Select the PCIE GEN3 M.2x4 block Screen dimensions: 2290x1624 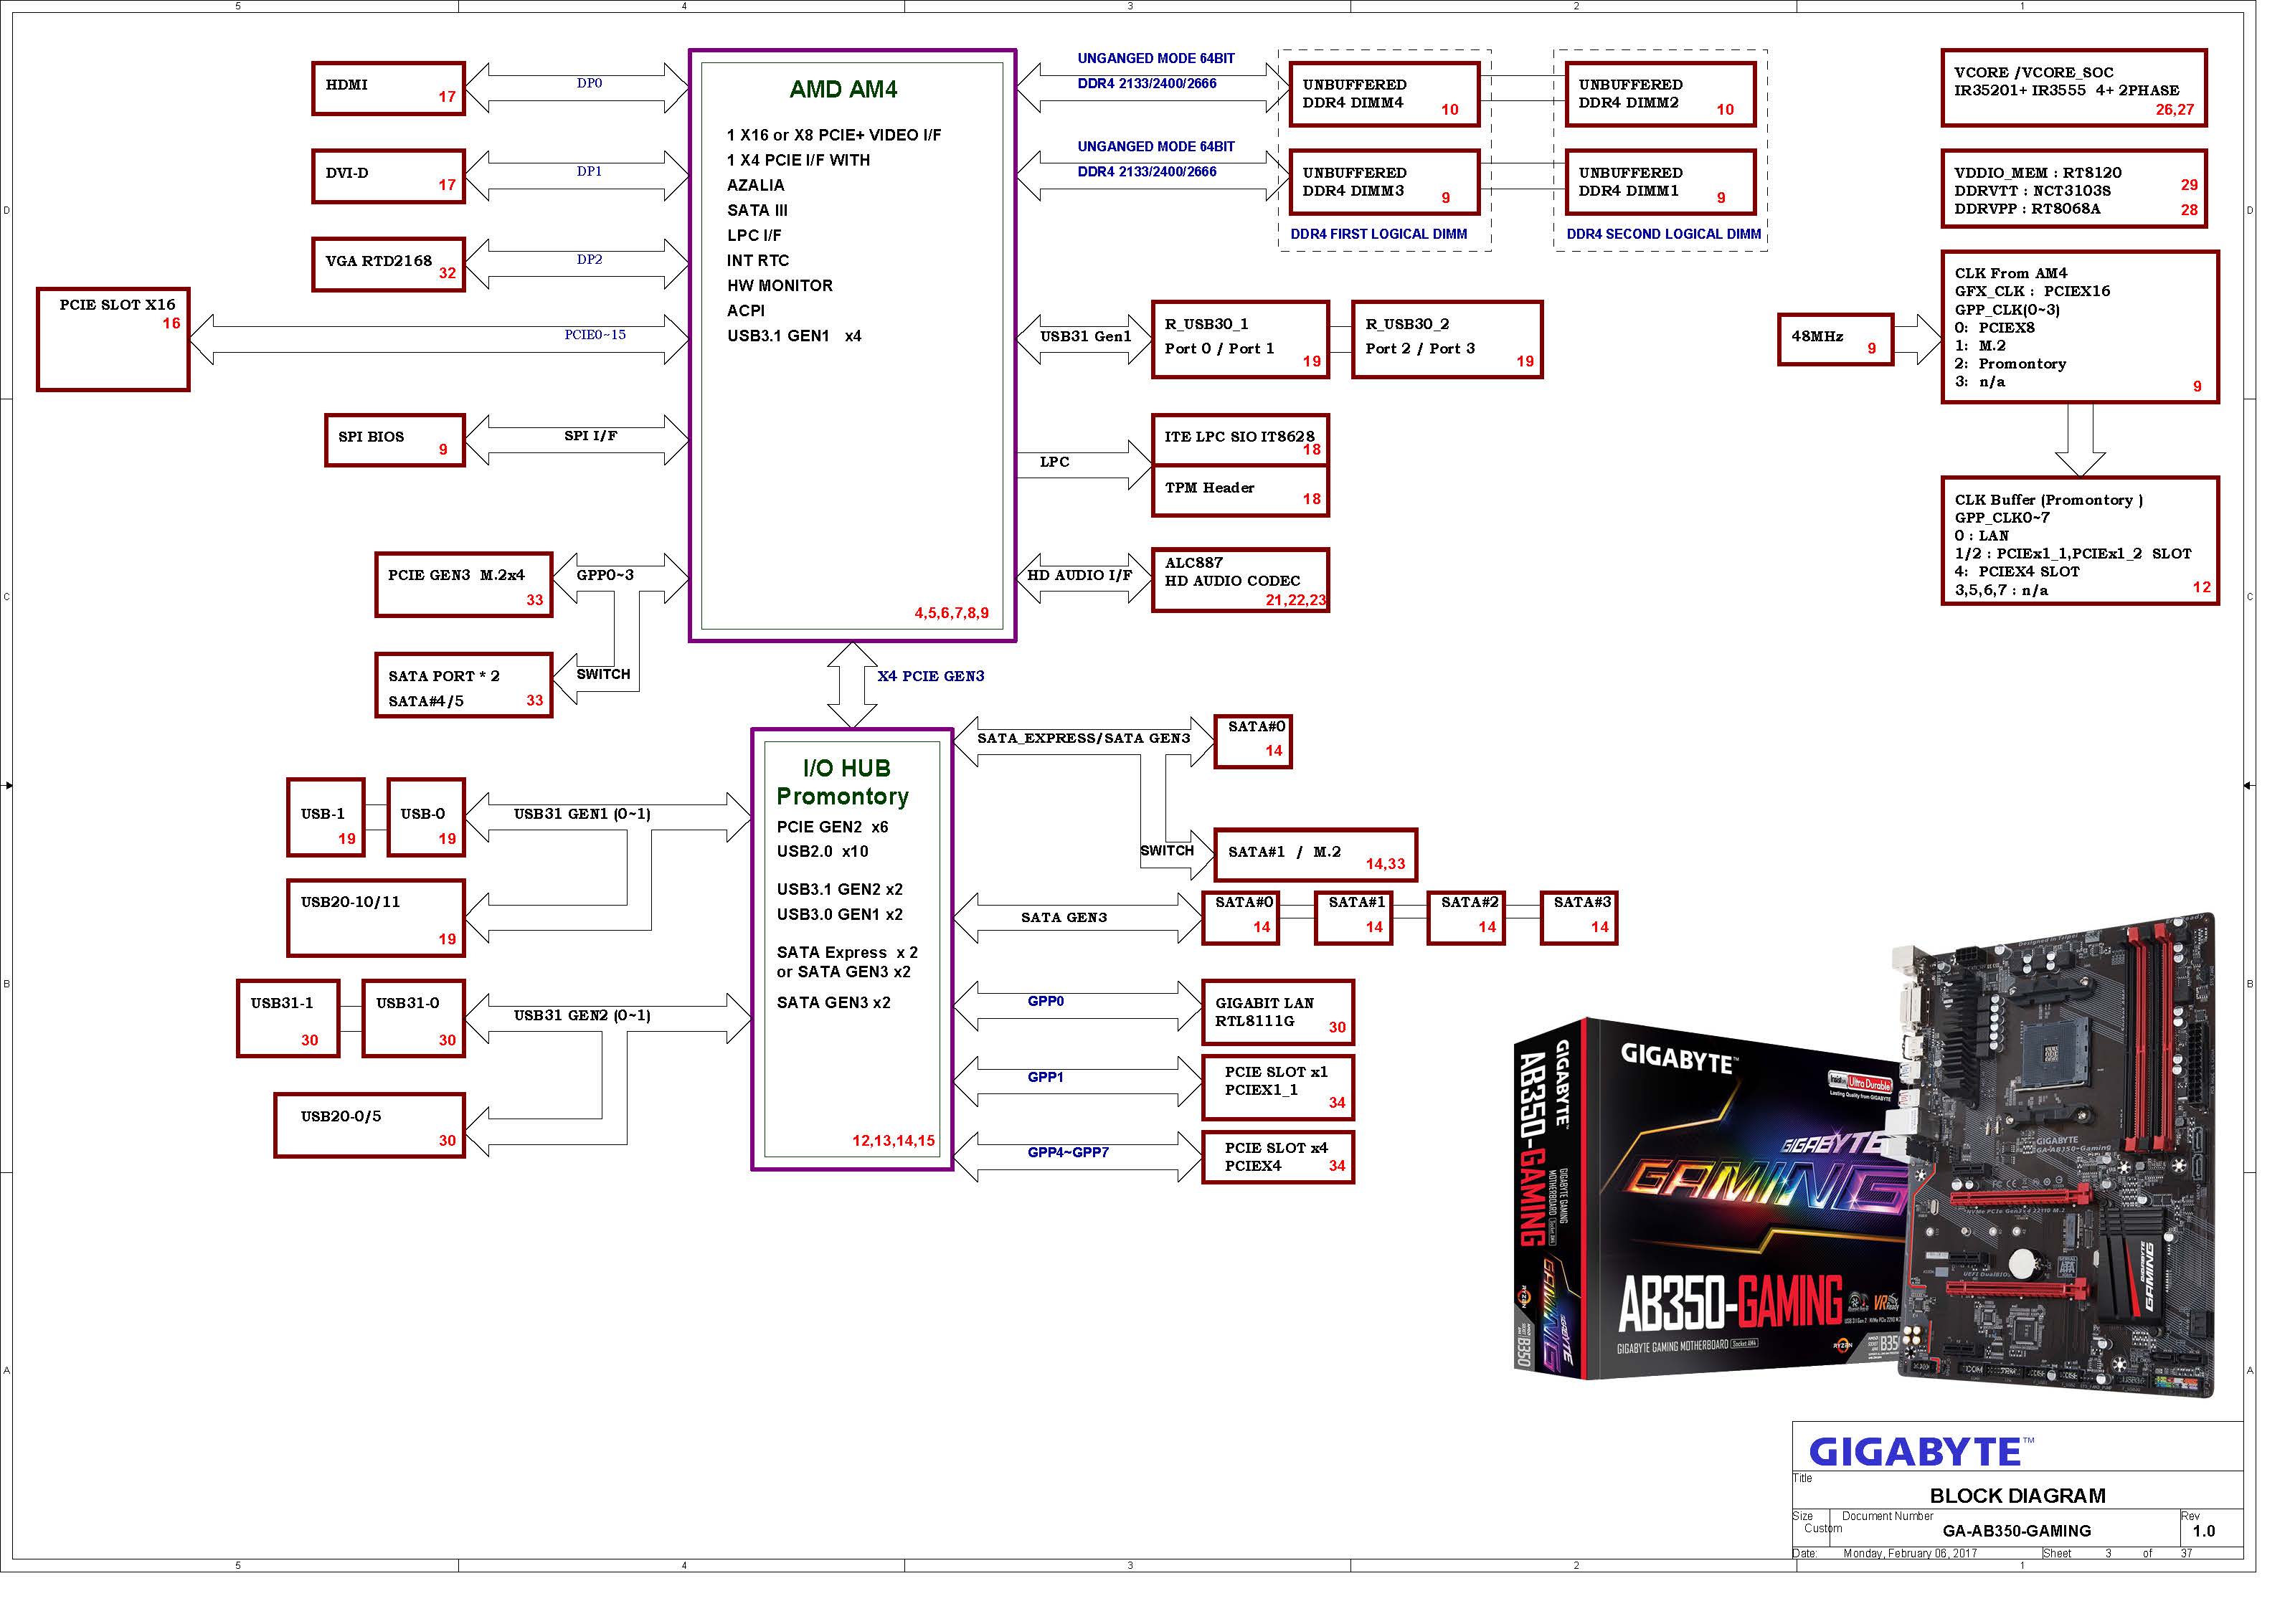pos(463,584)
